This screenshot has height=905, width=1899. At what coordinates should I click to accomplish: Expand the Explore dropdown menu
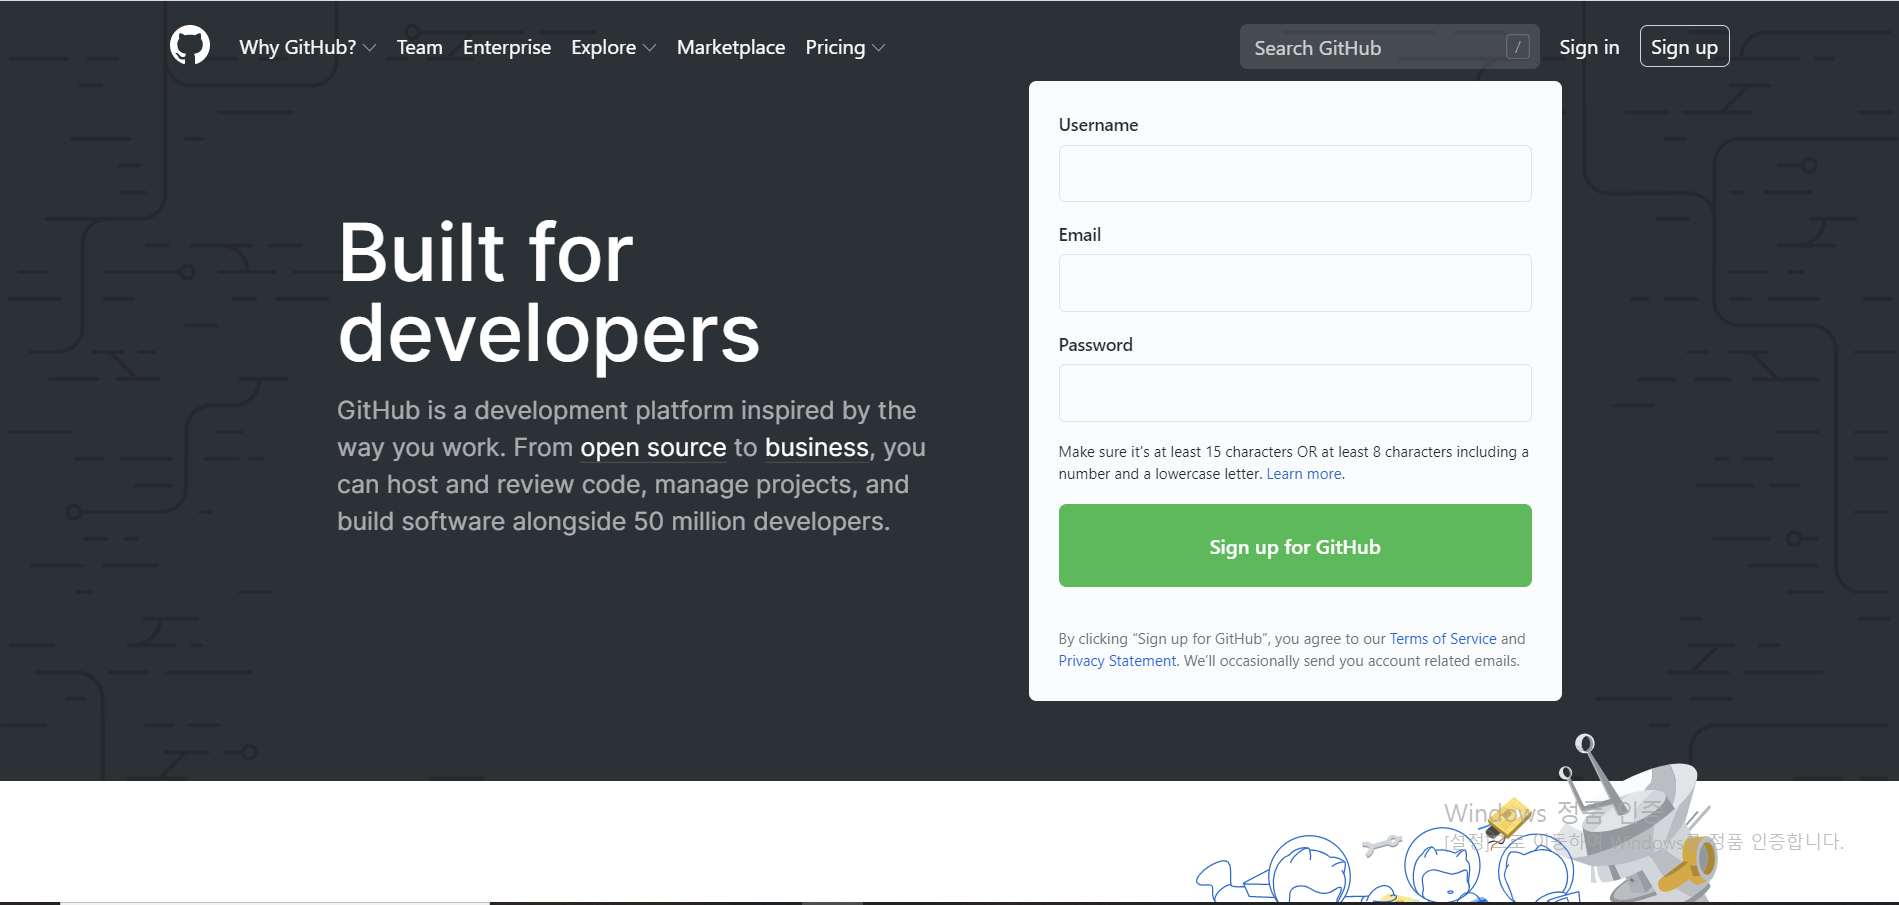(613, 47)
